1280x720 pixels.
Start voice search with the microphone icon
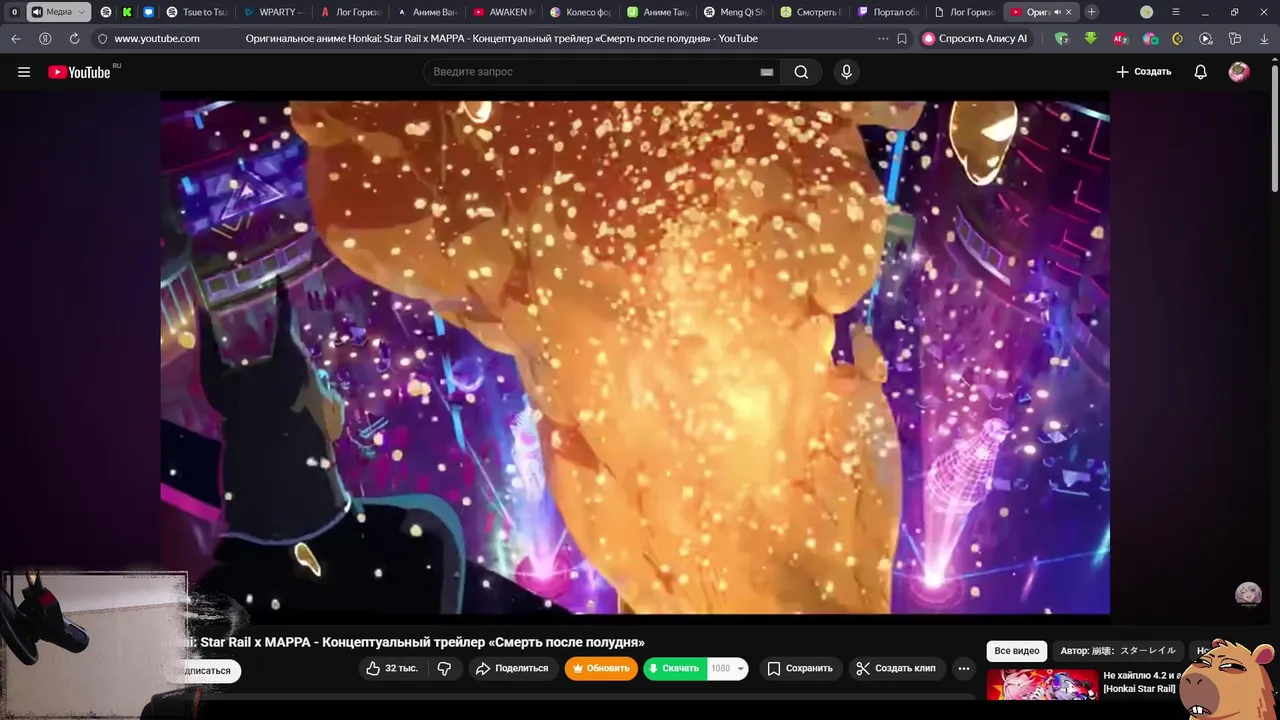click(x=846, y=72)
